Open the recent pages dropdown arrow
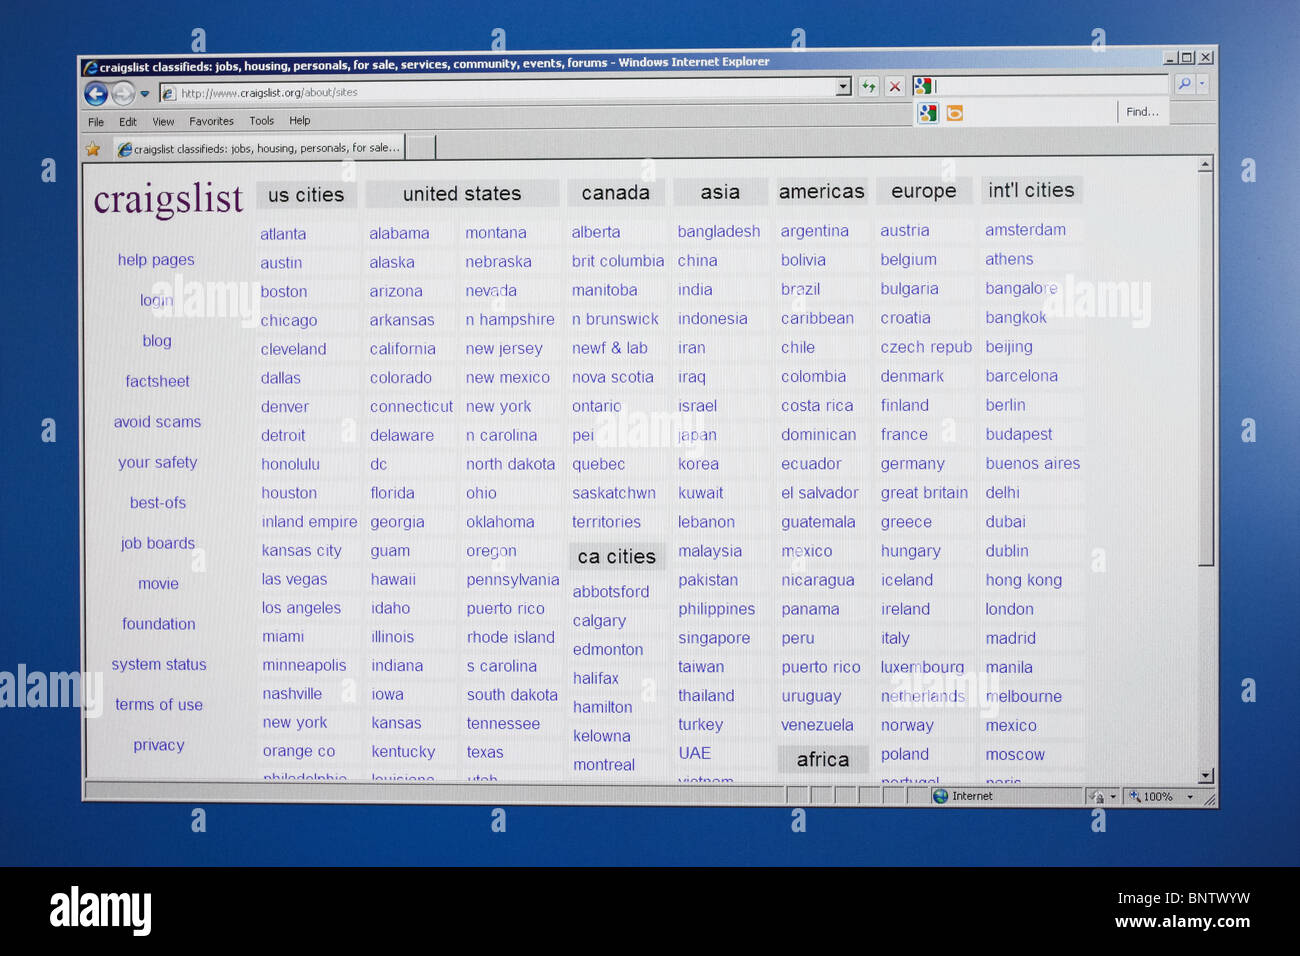 144,94
